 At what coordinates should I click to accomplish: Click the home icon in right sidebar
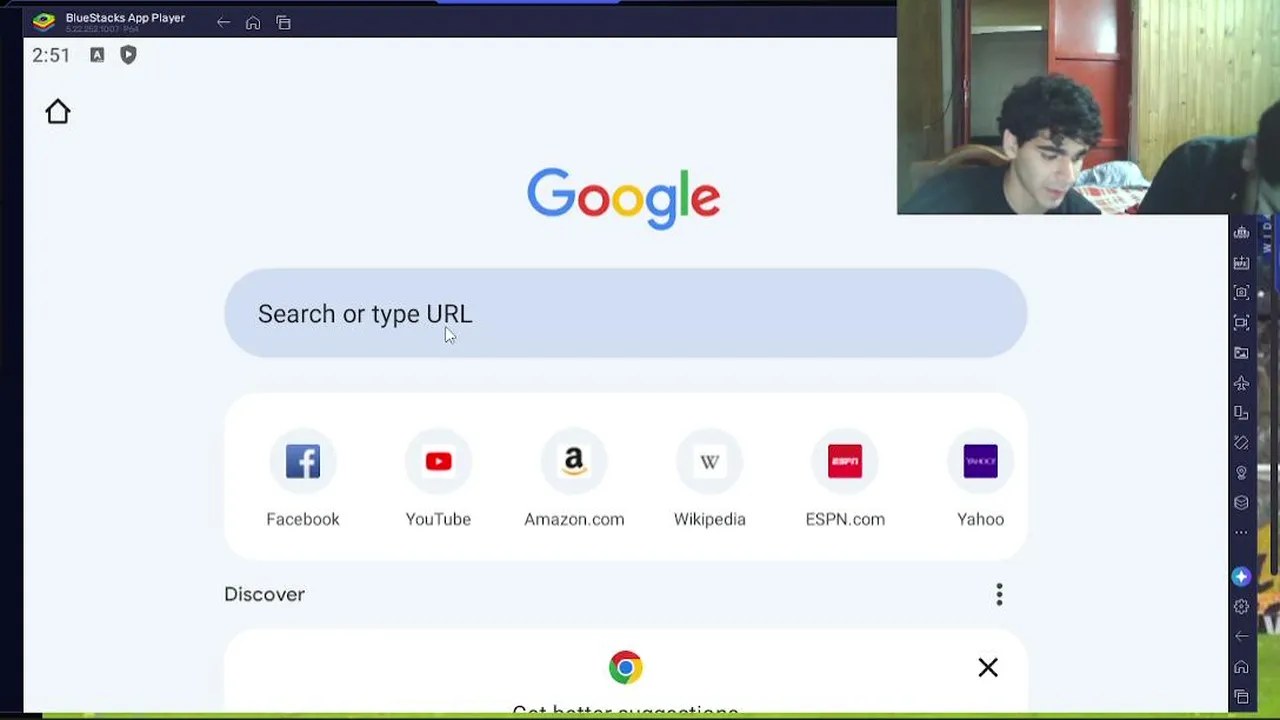click(x=1241, y=667)
